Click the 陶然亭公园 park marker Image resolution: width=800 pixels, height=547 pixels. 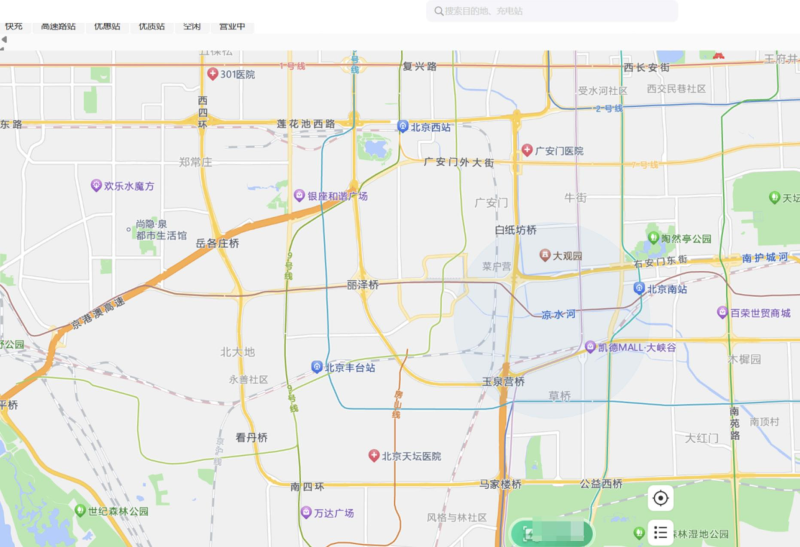(653, 238)
